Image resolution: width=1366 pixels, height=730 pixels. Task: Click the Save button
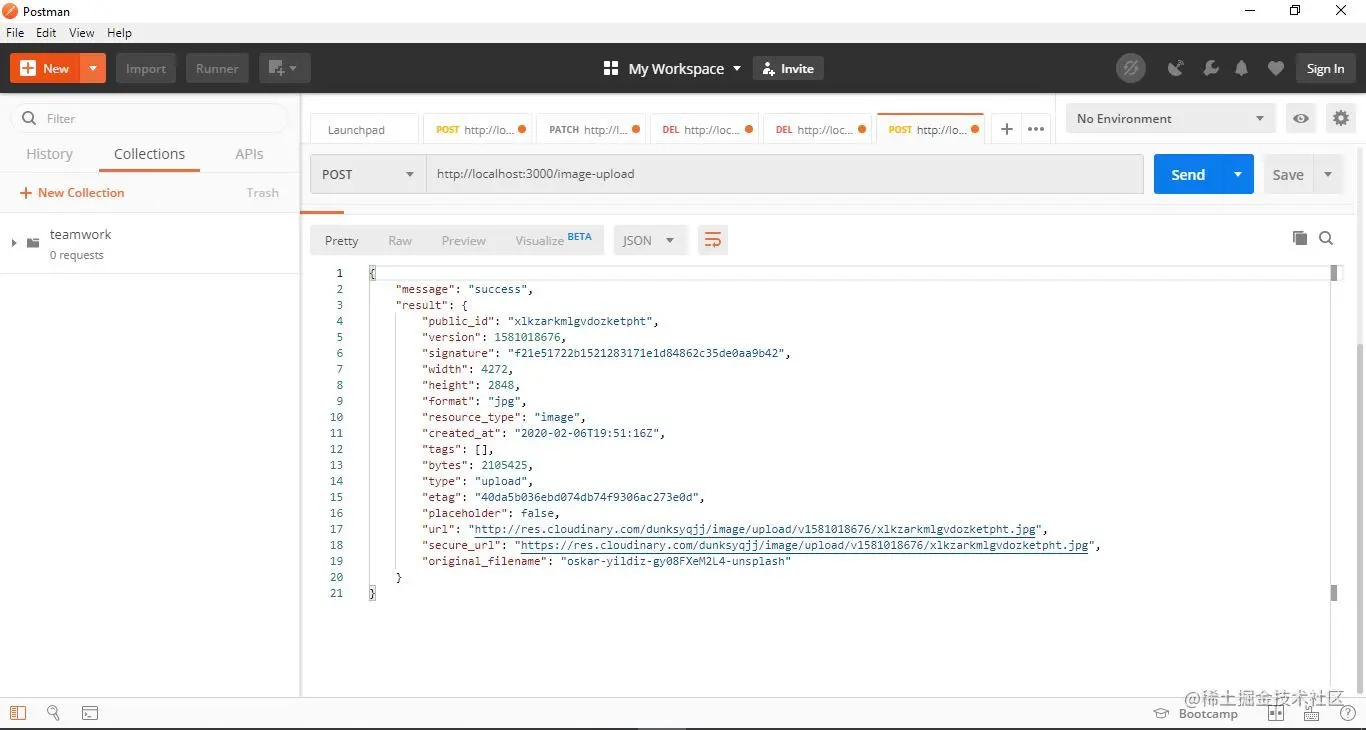point(1288,174)
